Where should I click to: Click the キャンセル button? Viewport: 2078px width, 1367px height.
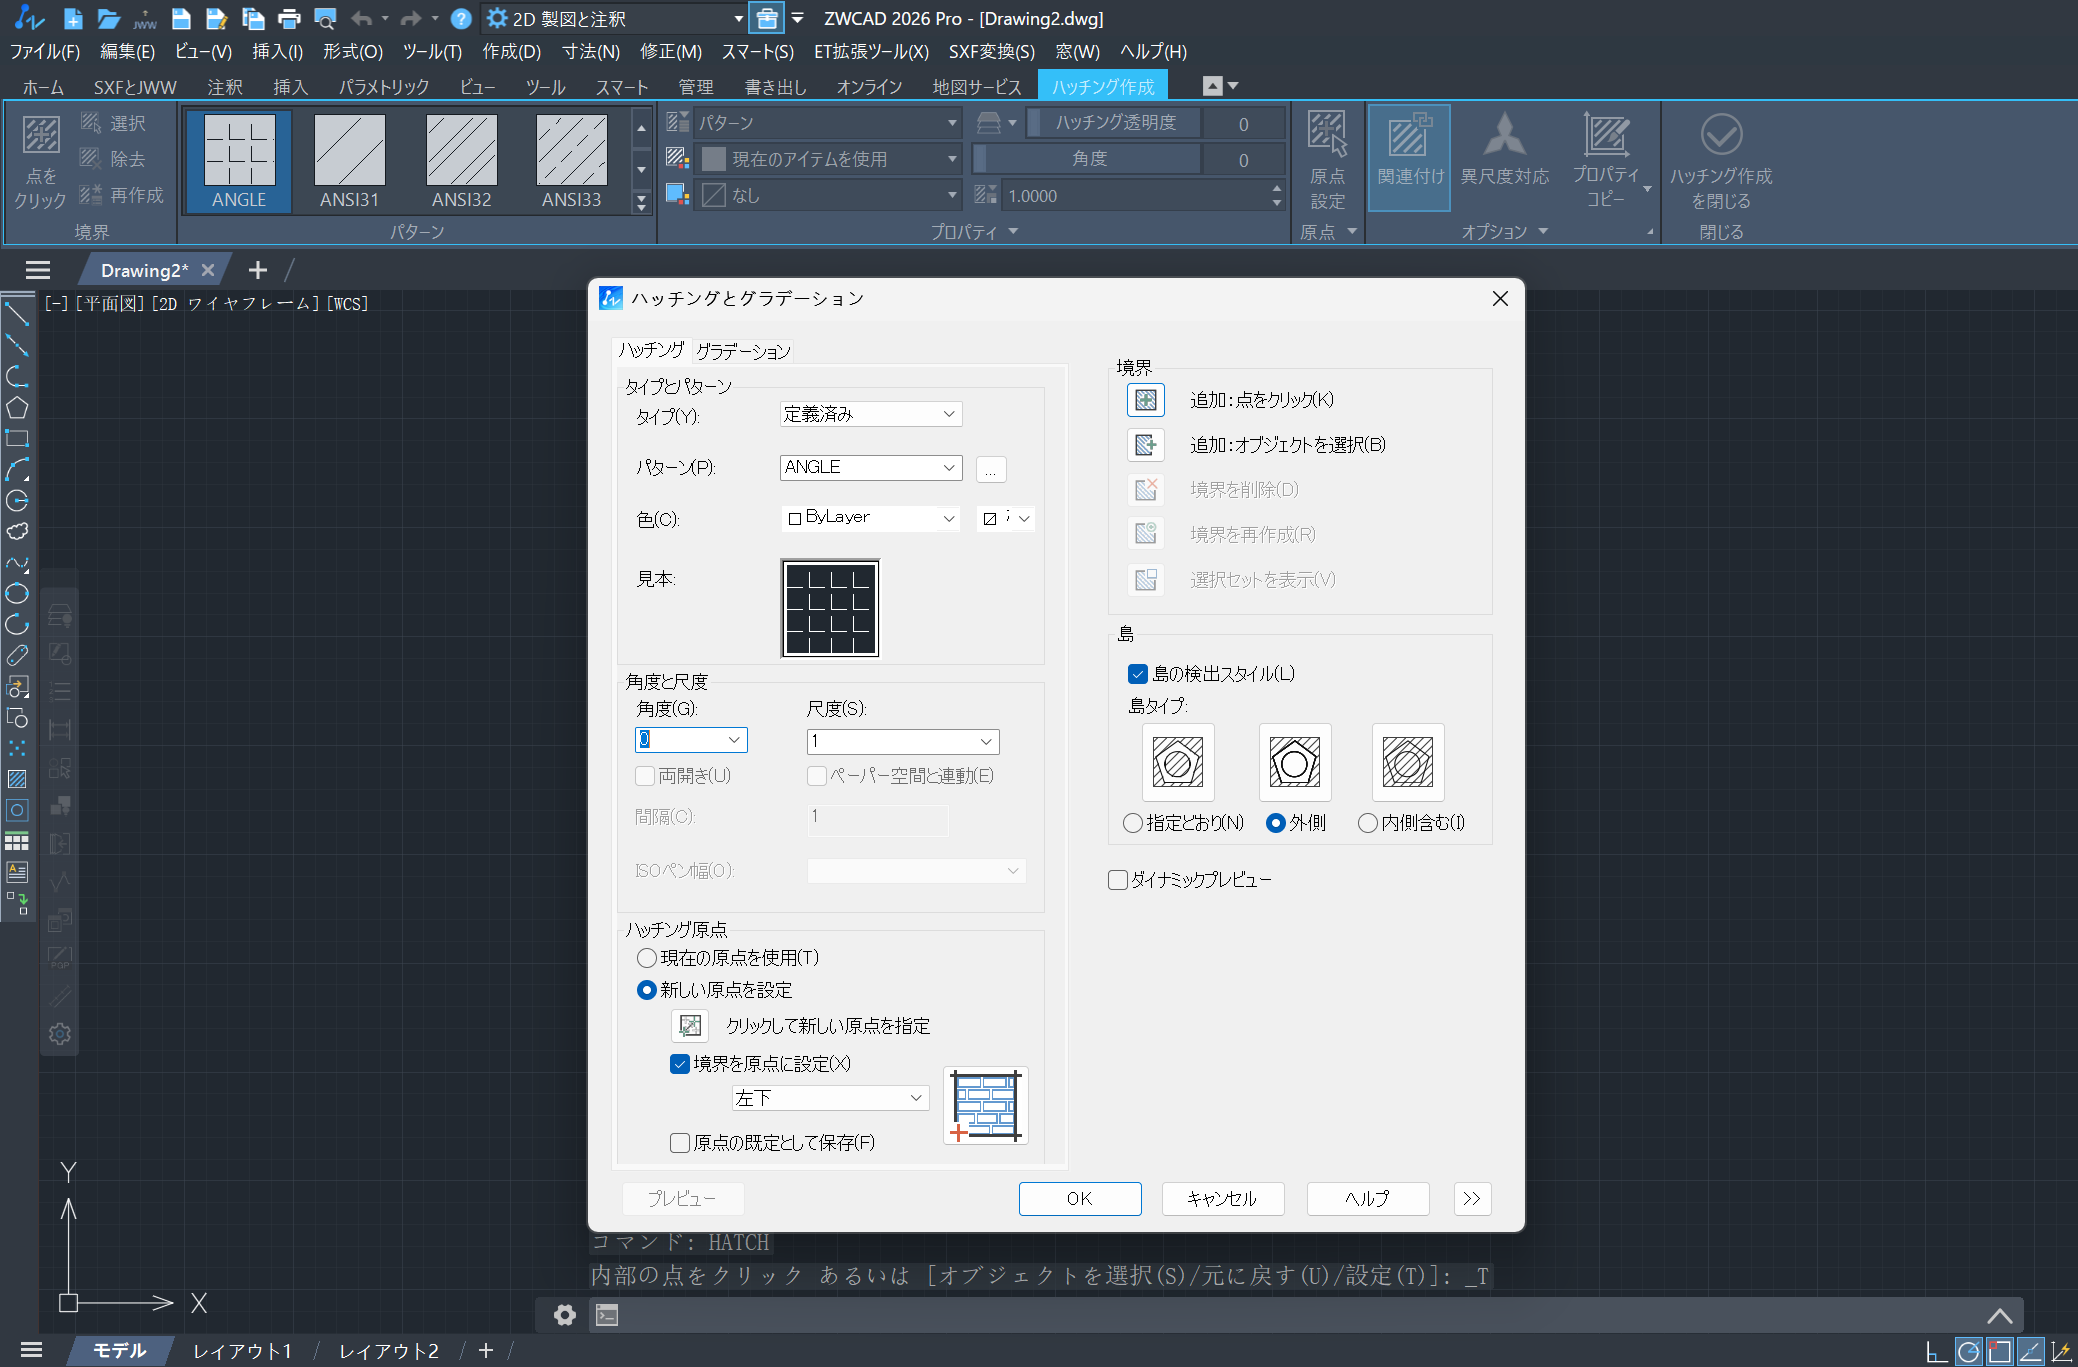[x=1222, y=1198]
